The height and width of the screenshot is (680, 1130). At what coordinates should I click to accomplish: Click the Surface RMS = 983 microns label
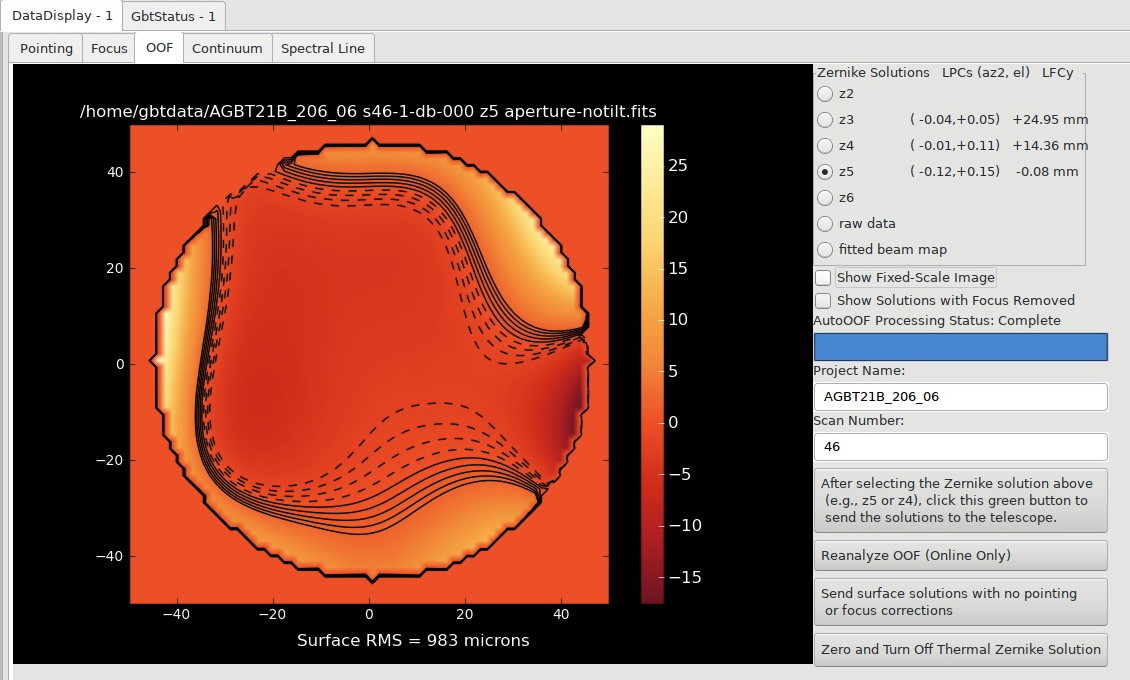click(413, 640)
